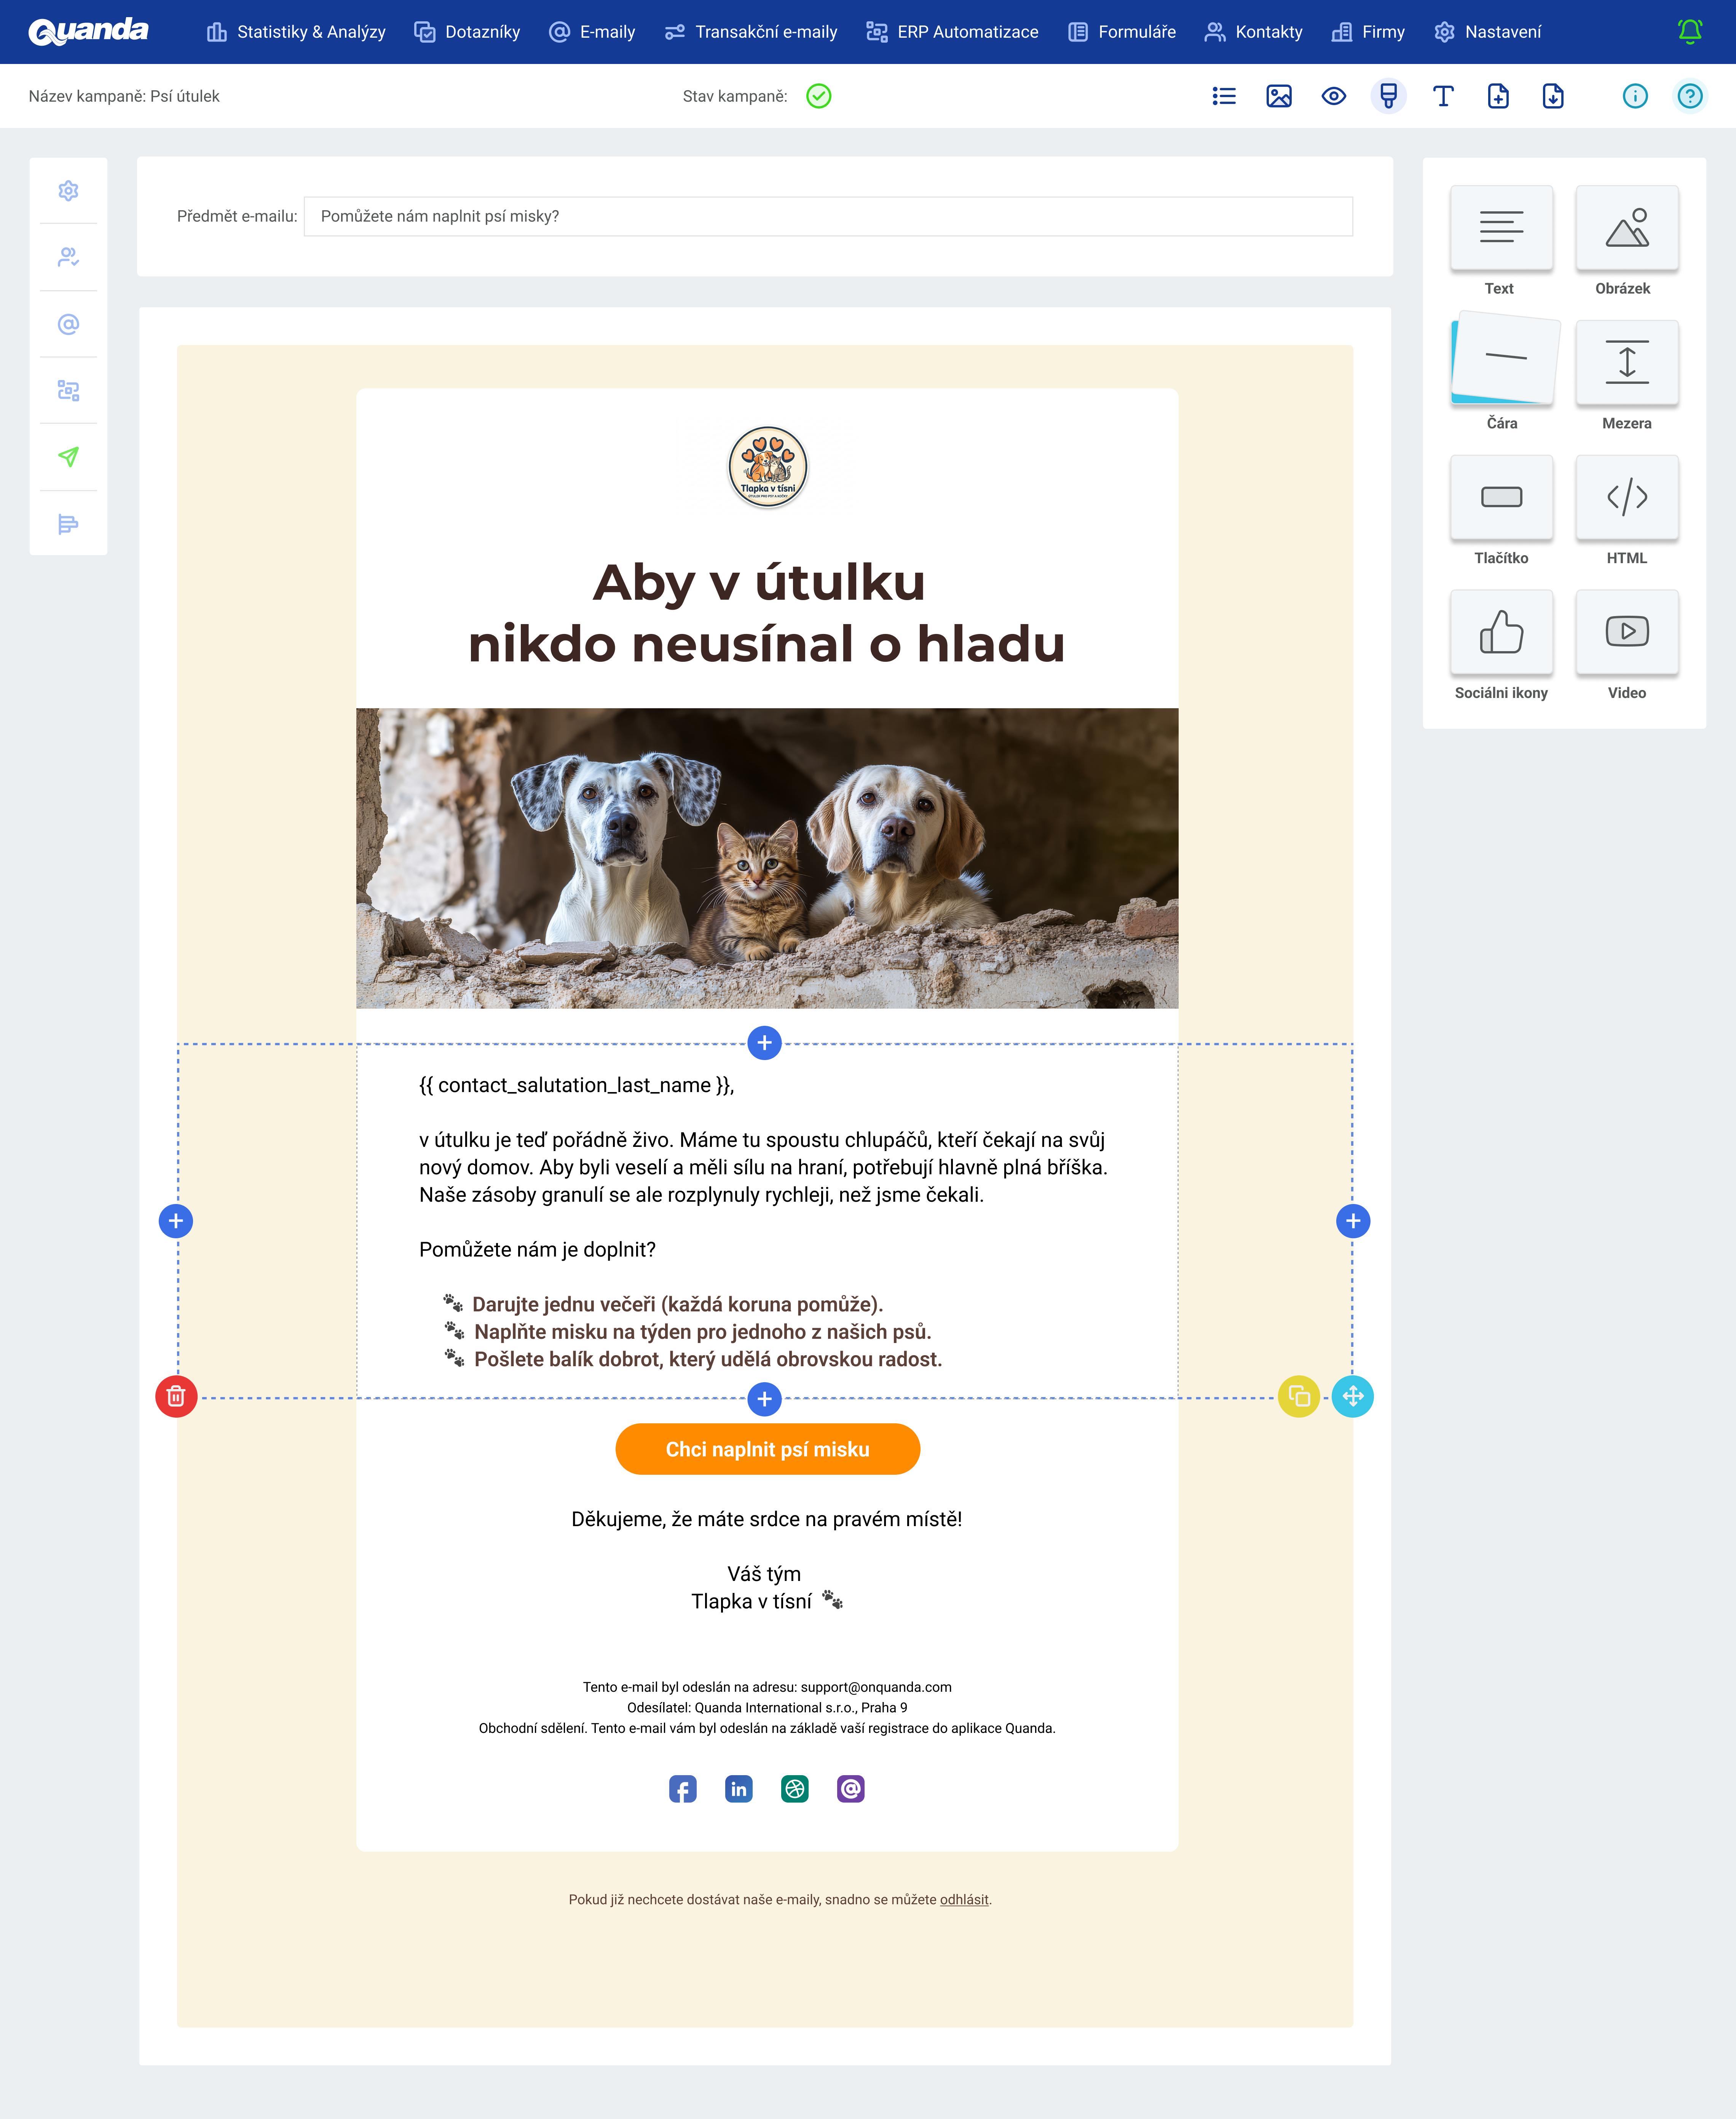Open Kontakty menu
Image resolution: width=1736 pixels, height=2119 pixels.
(1254, 32)
